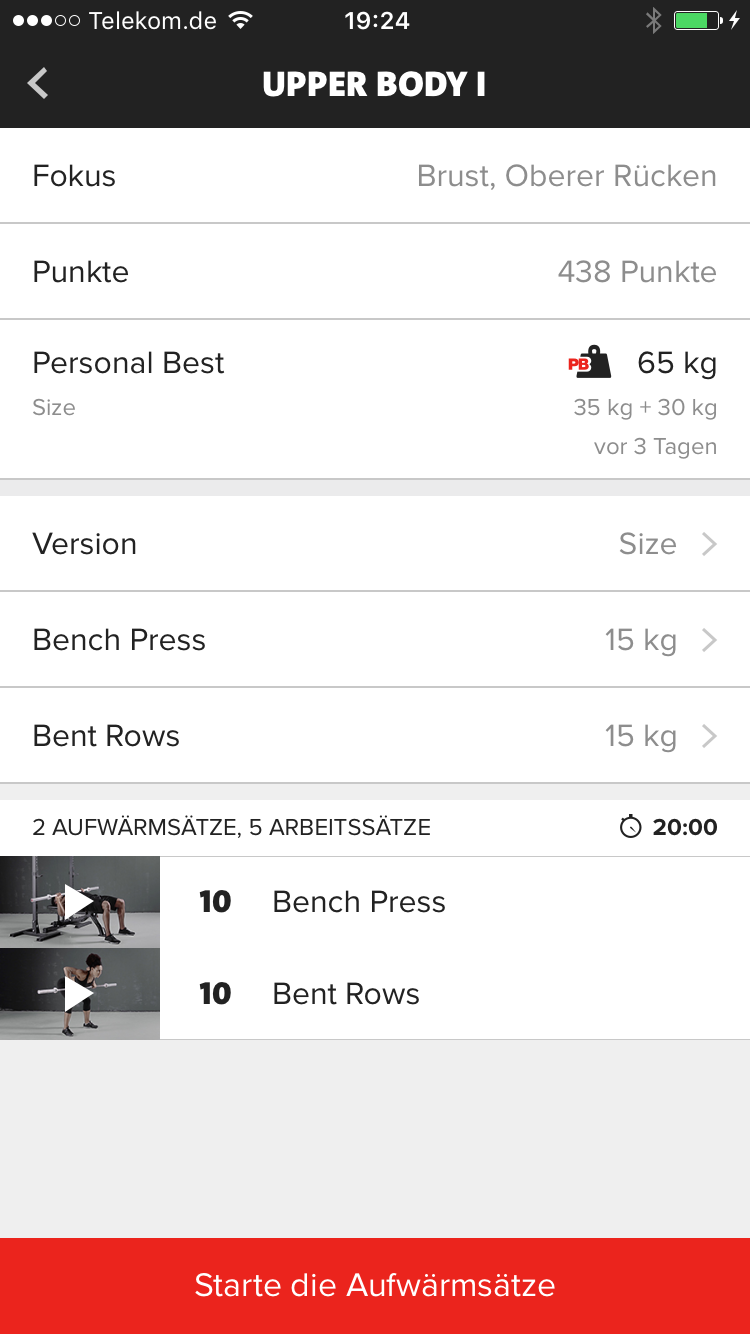This screenshot has height=1334, width=750.
Task: Tap the Bent Rows 15 kg value
Action: pos(640,736)
